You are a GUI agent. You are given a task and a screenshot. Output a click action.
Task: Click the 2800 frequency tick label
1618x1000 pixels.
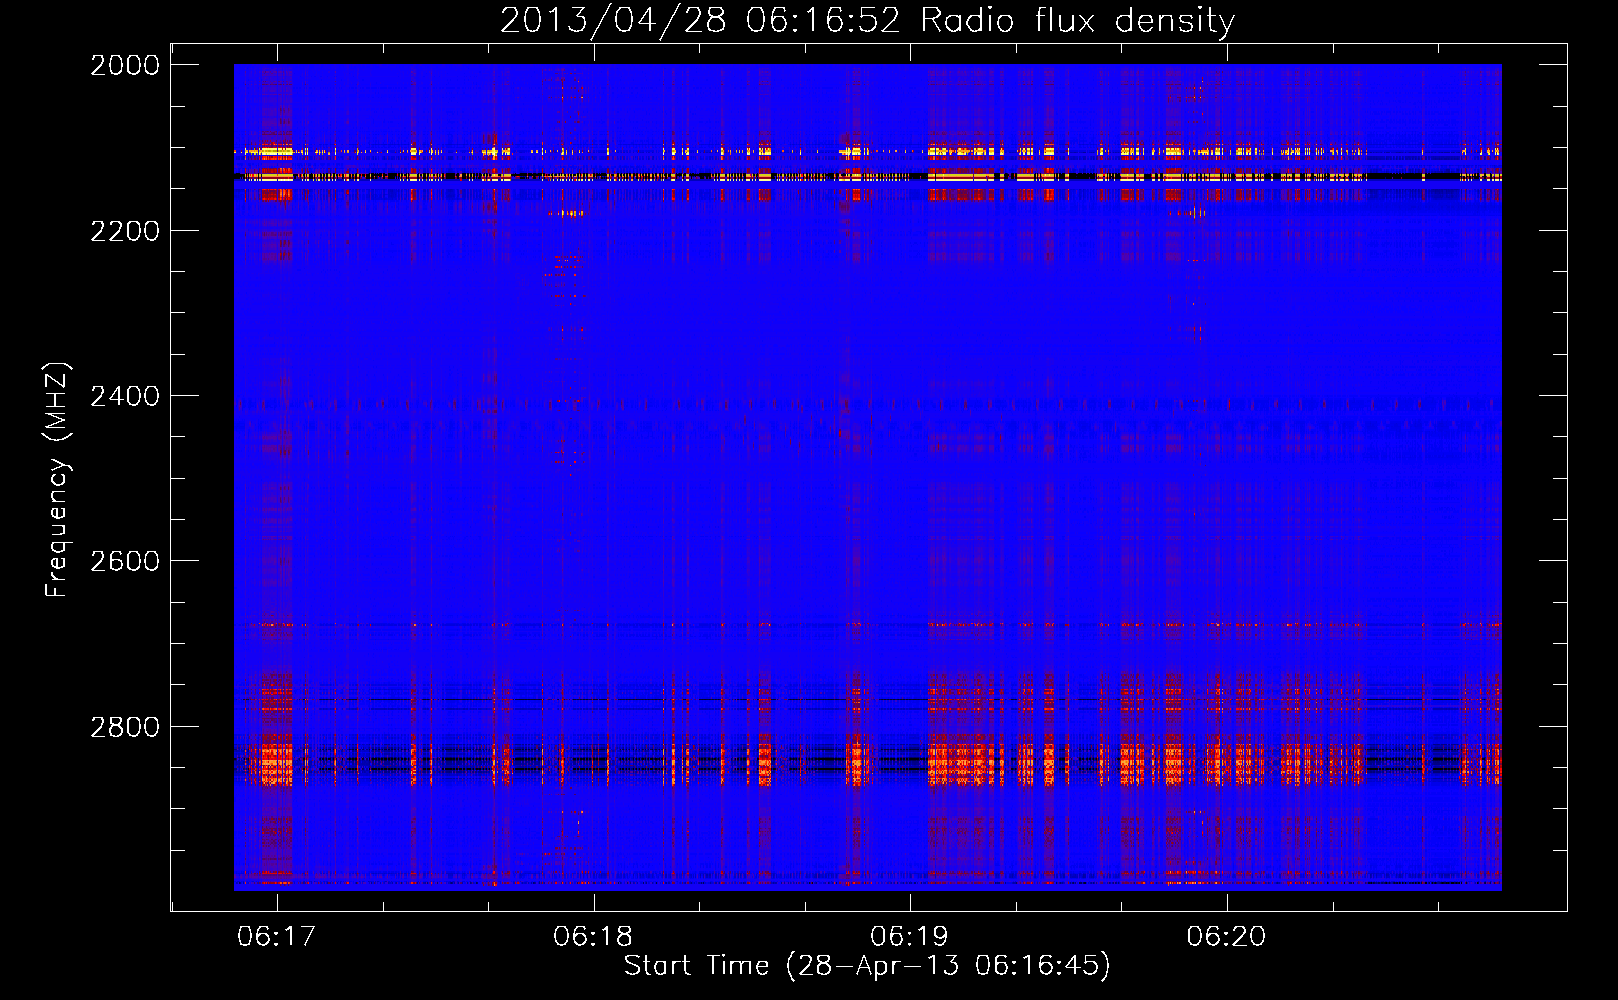[x=125, y=727]
